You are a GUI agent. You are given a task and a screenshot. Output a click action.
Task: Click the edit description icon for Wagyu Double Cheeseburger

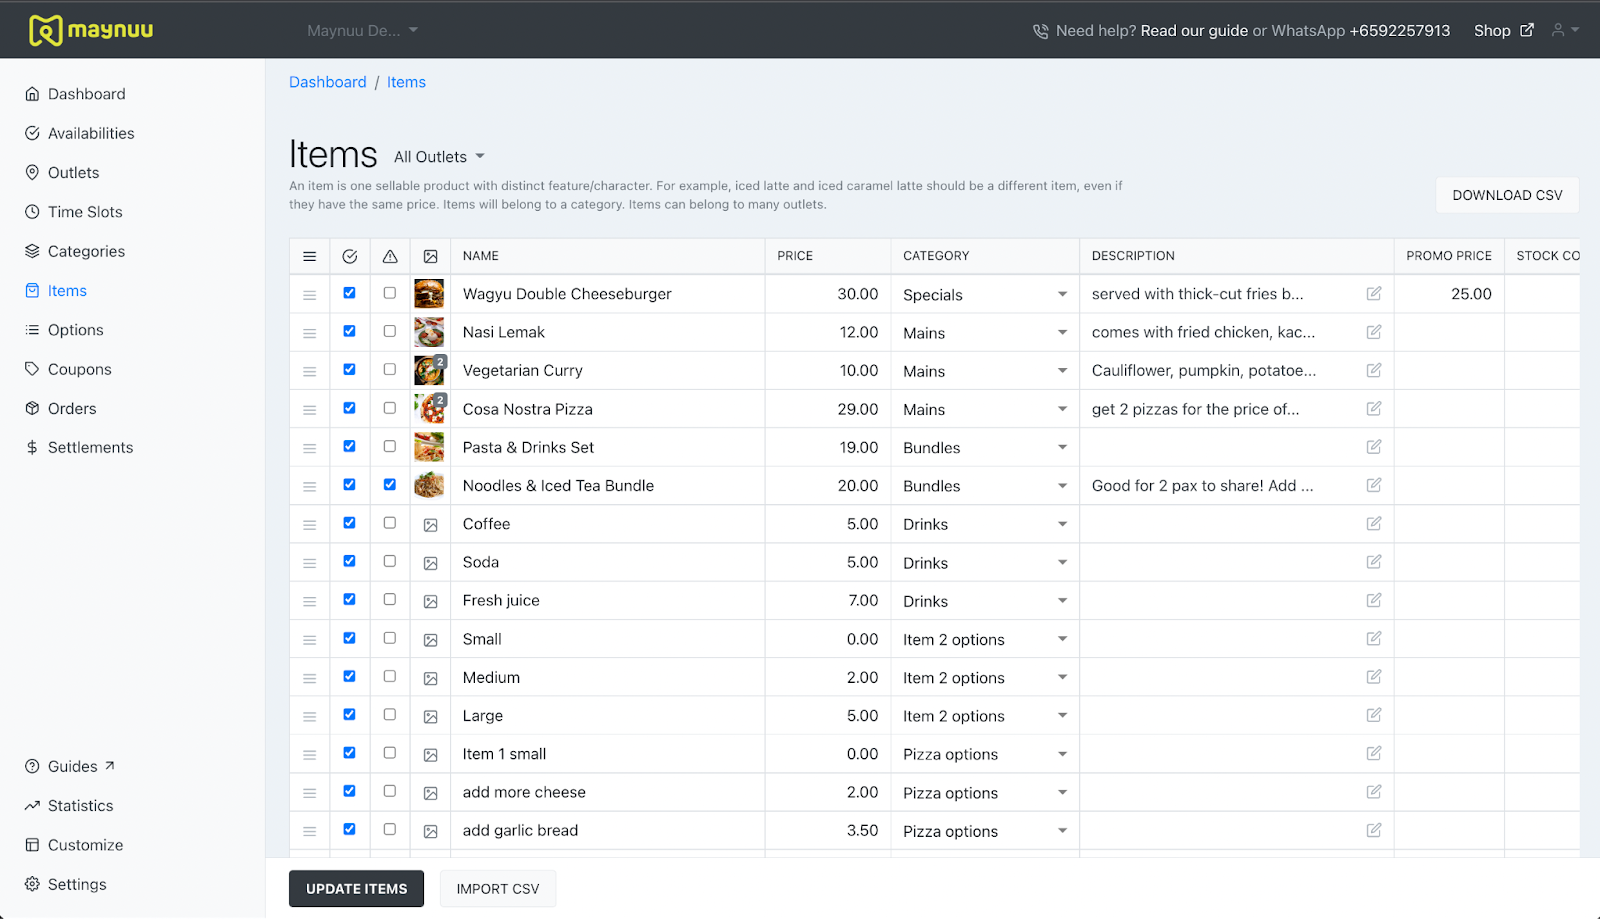1374,293
